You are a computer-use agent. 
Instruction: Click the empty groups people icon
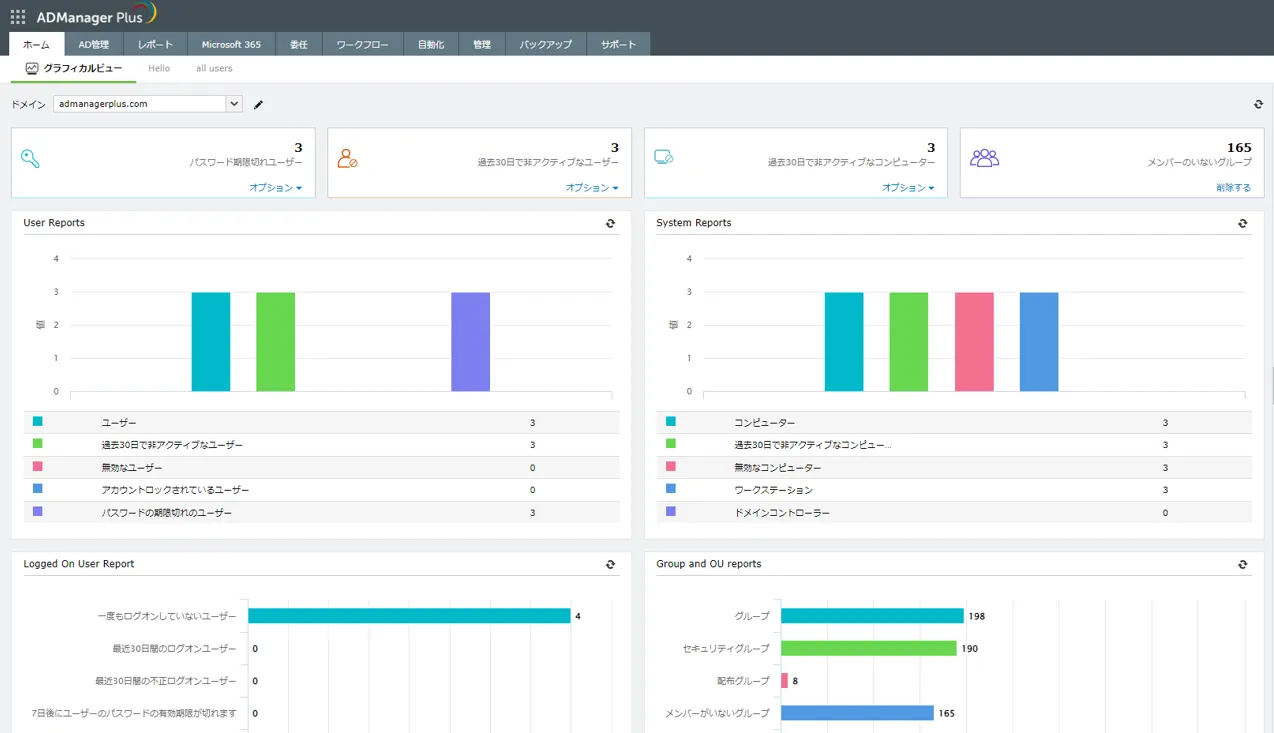984,158
